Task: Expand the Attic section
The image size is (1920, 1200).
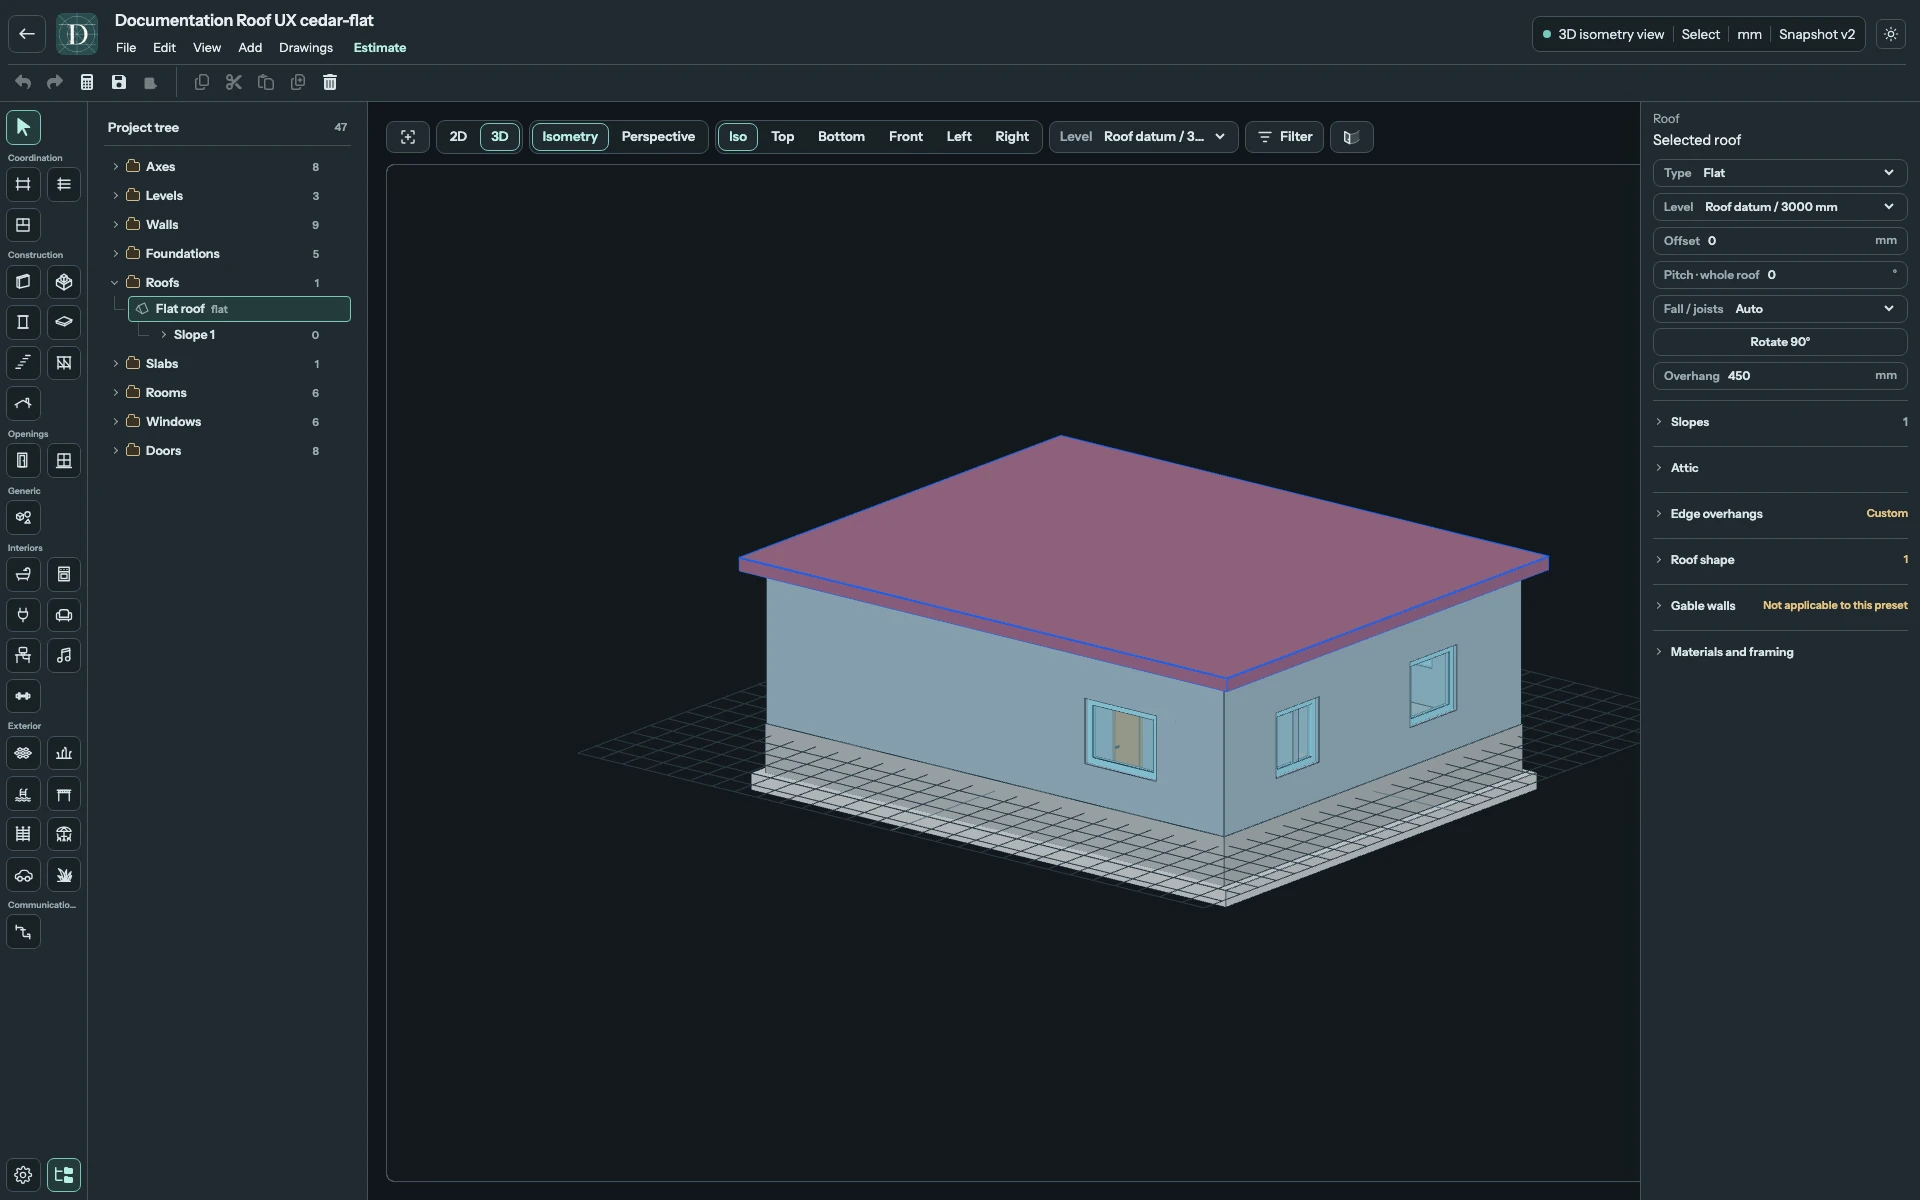Action: [x=1780, y=468]
